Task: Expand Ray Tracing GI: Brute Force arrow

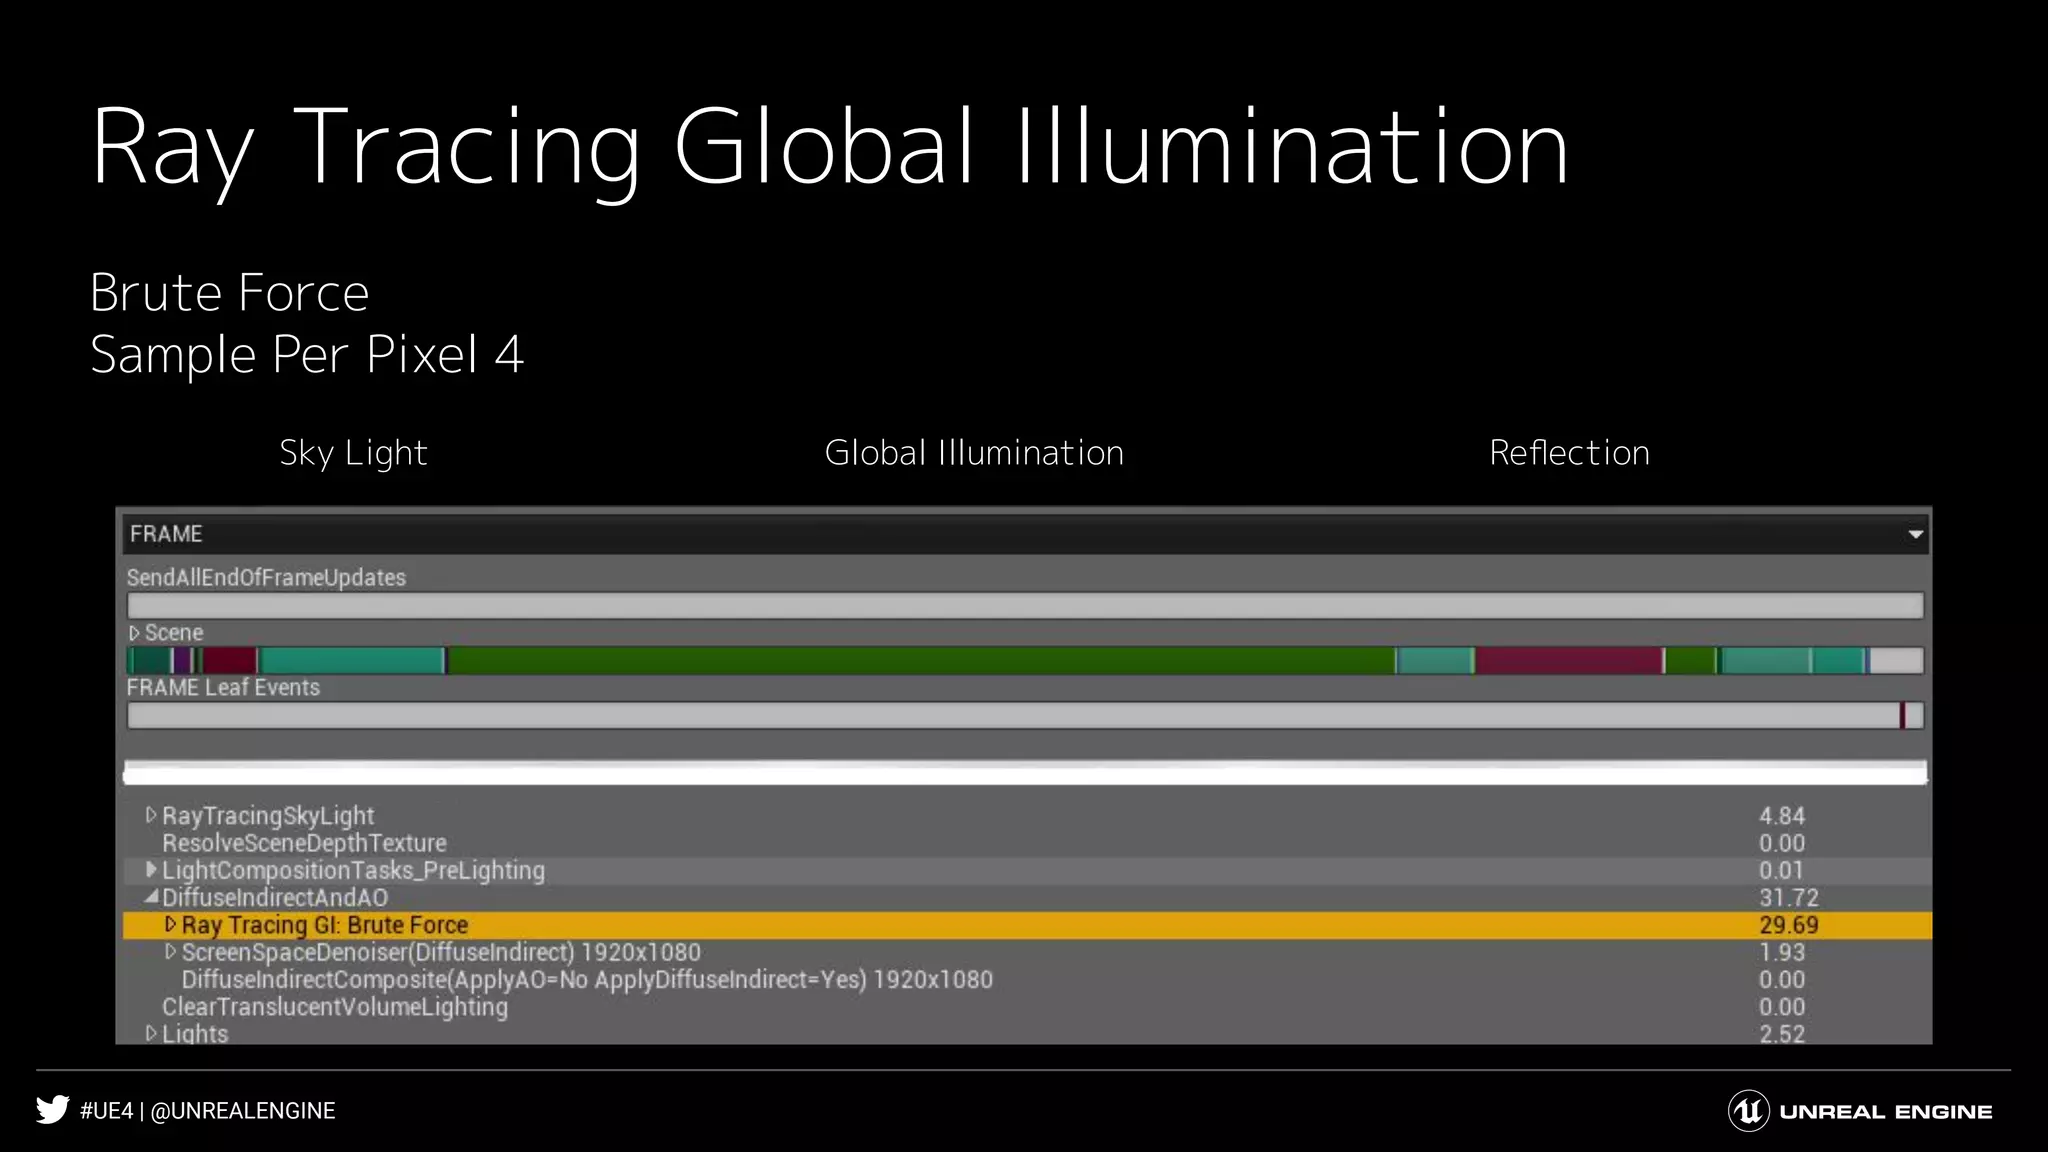Action: (170, 924)
